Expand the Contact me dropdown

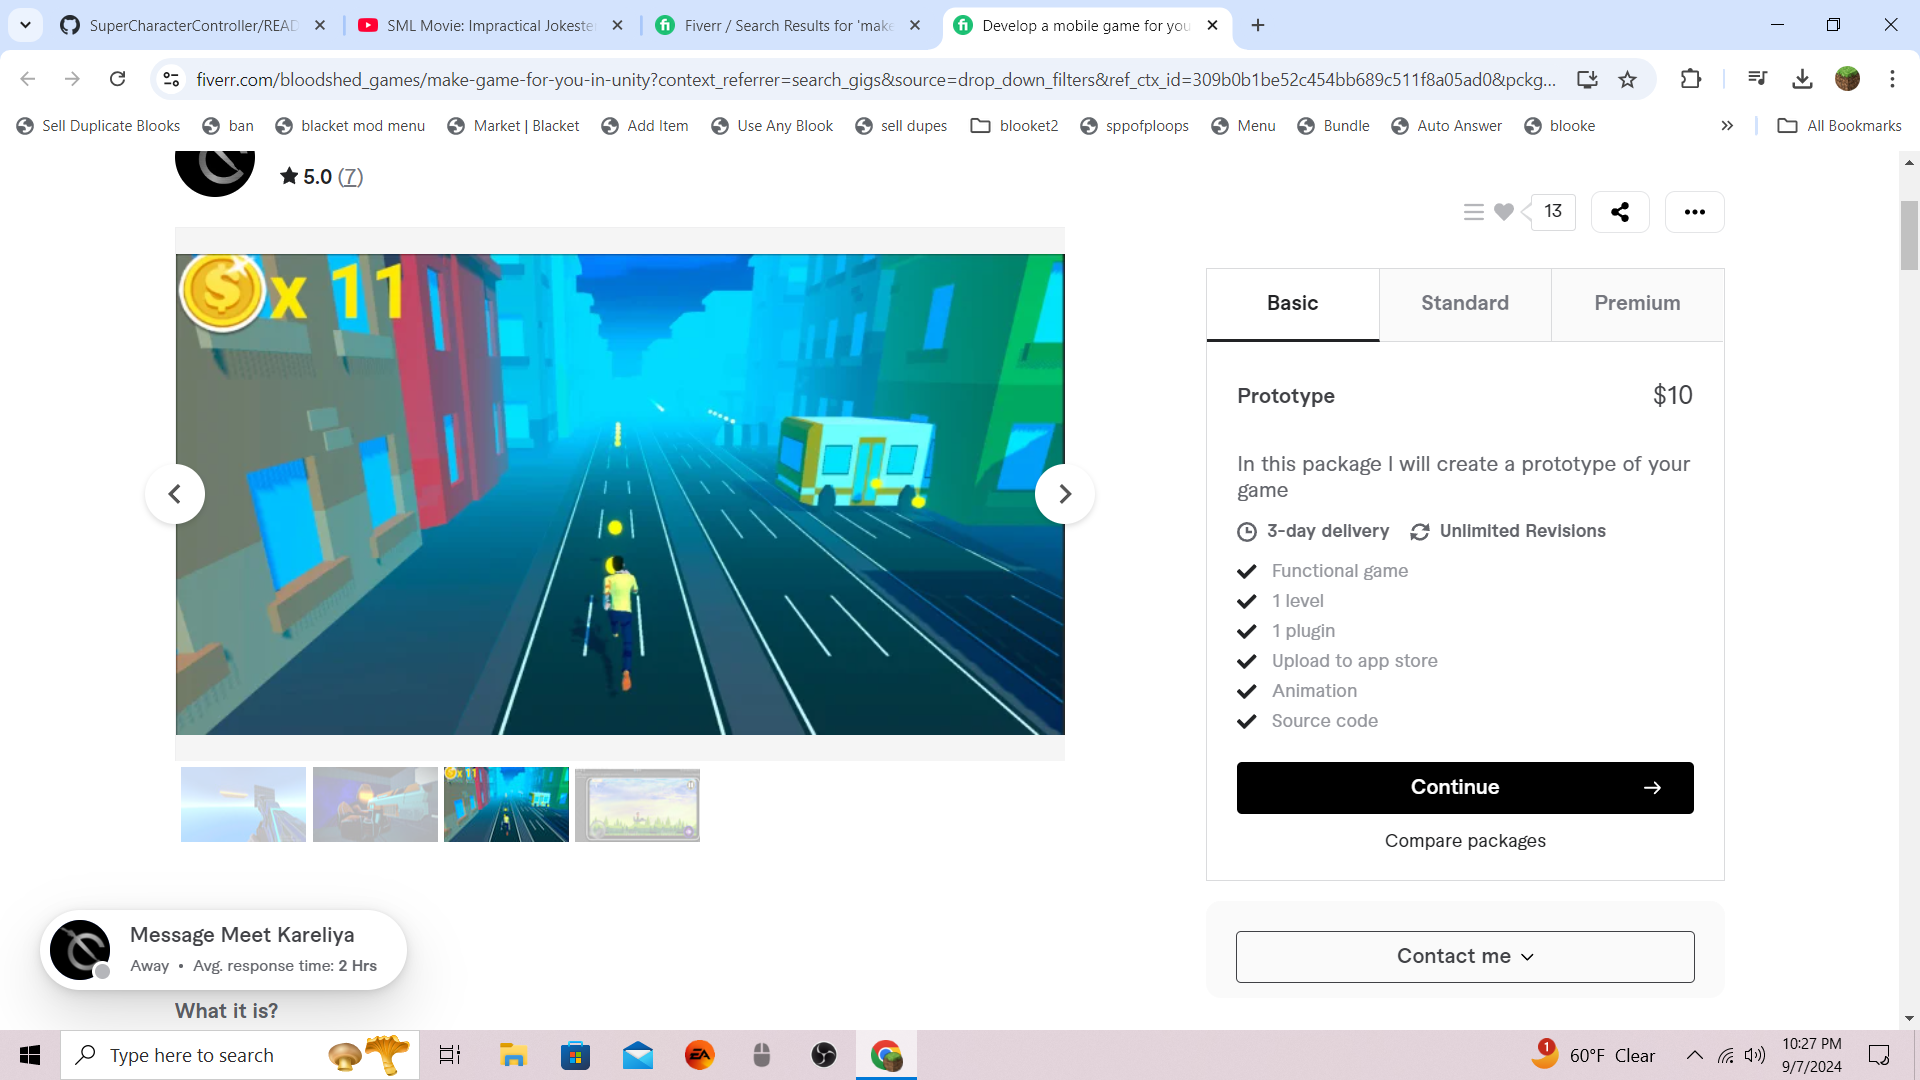point(1464,957)
